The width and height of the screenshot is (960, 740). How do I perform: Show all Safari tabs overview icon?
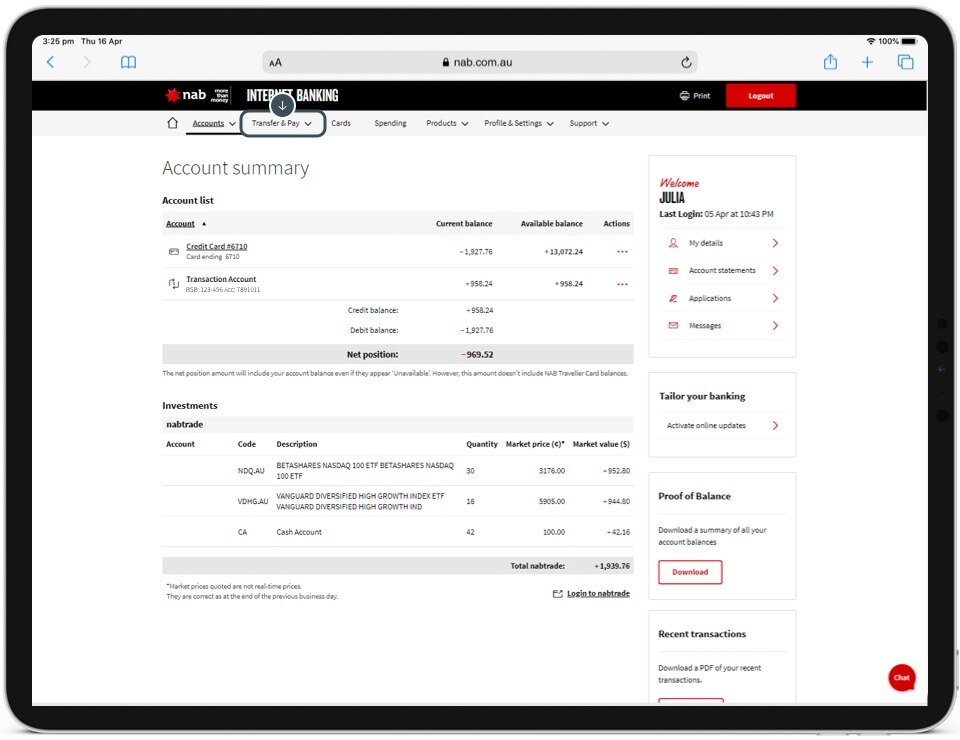click(905, 62)
